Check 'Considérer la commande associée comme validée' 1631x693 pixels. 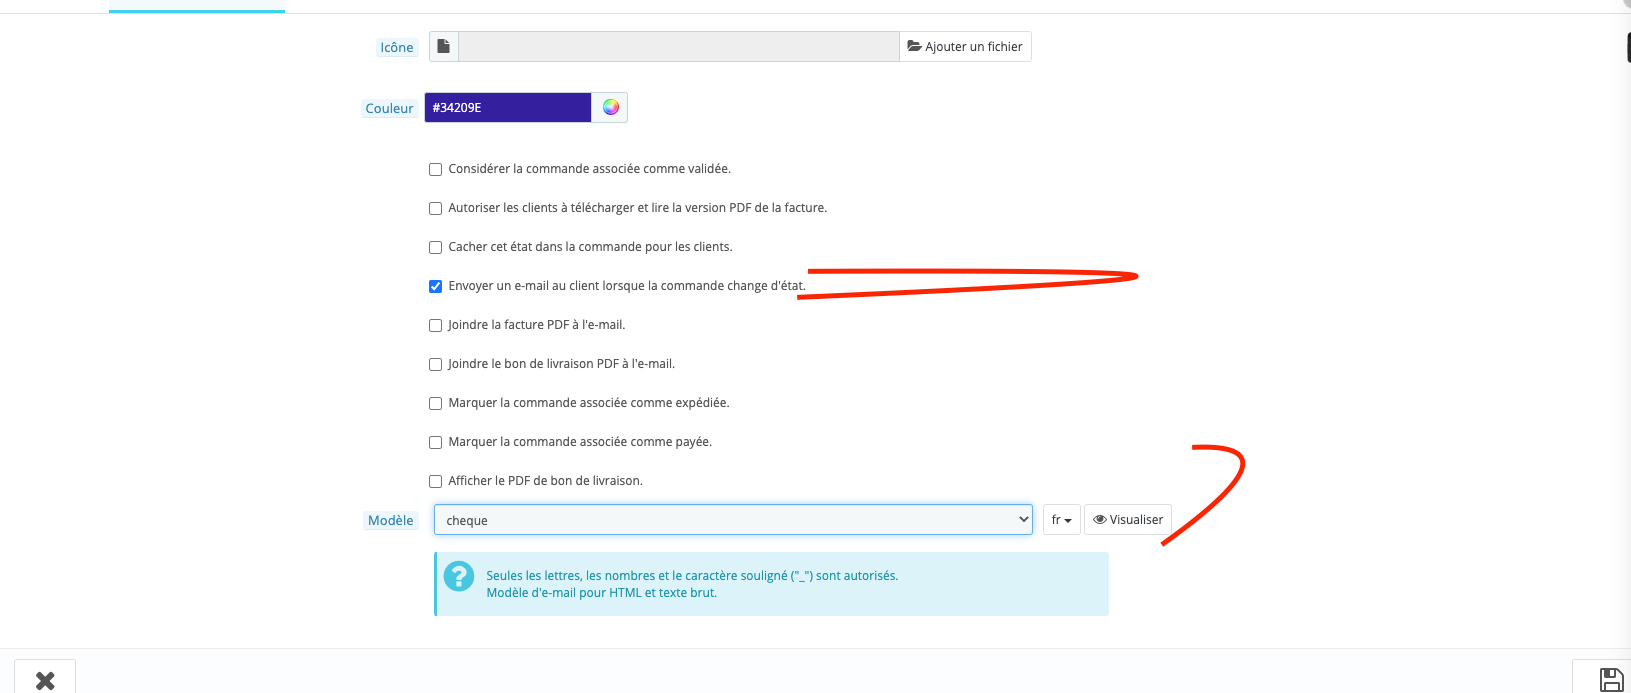coord(435,169)
